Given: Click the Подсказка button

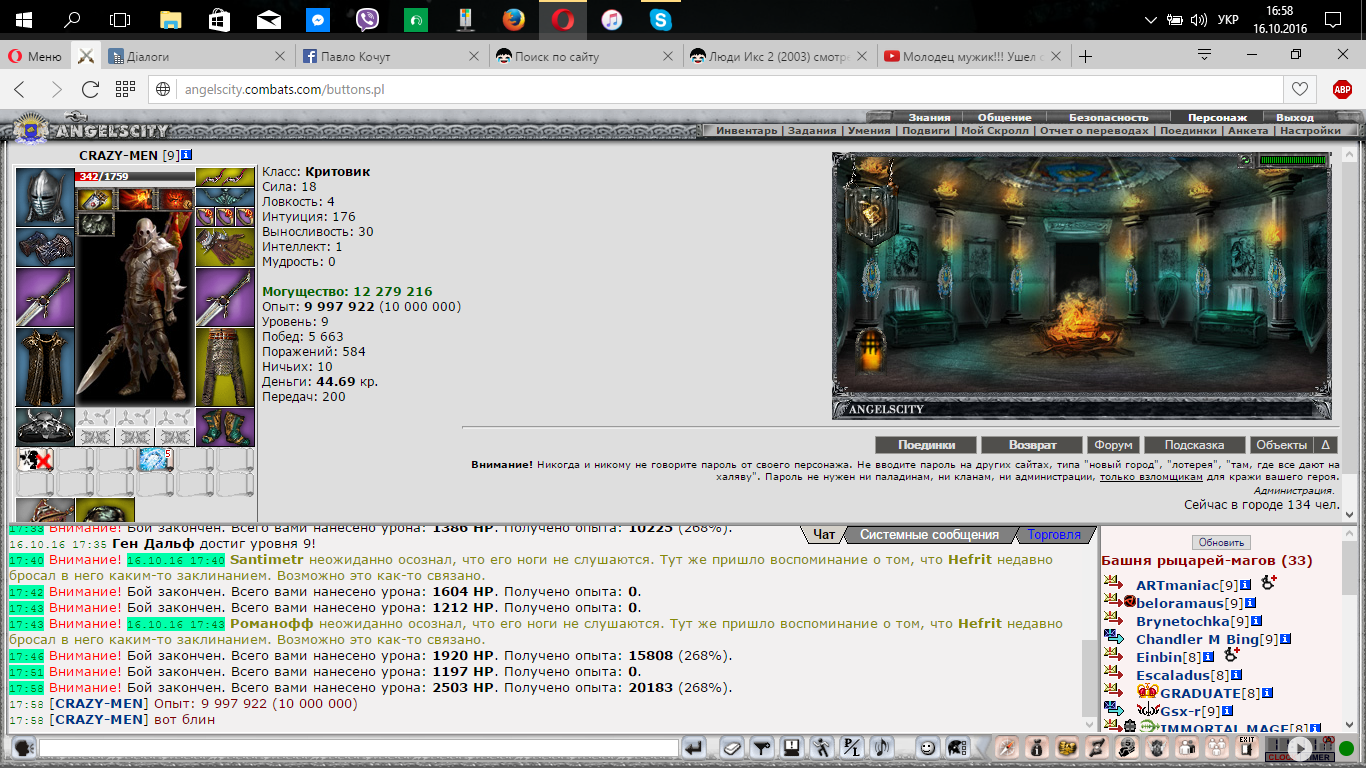Looking at the screenshot, I should coord(1194,445).
